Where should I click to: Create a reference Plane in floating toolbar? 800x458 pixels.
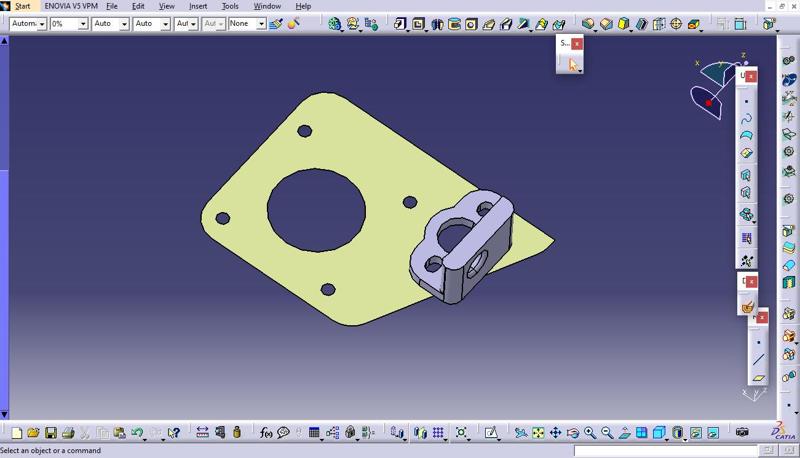pos(759,378)
